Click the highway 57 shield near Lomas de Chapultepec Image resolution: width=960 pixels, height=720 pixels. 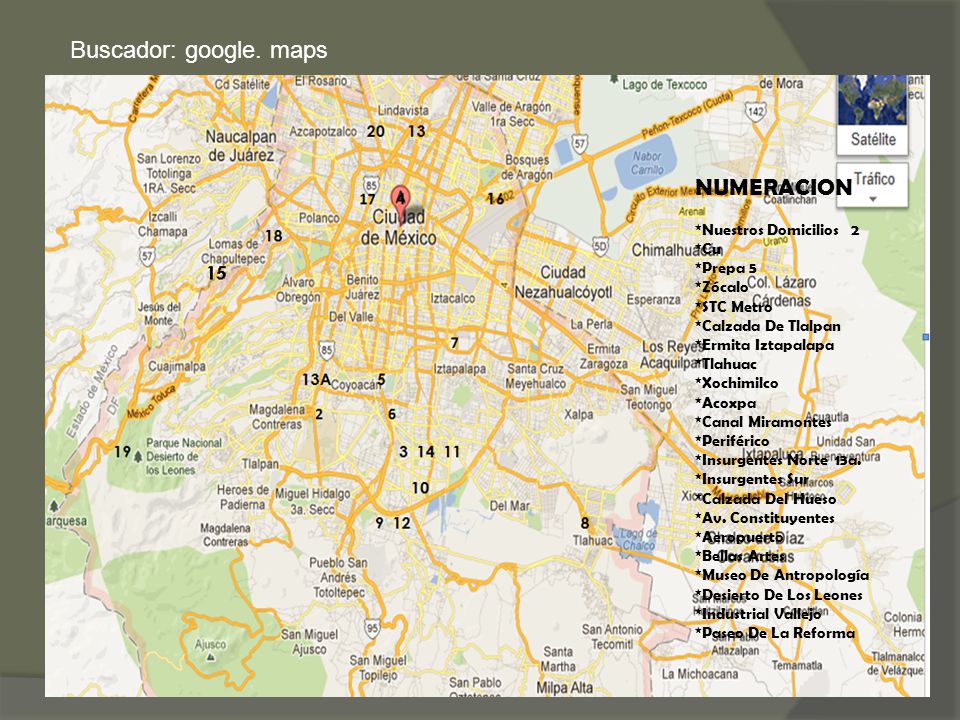pyautogui.click(x=147, y=256)
